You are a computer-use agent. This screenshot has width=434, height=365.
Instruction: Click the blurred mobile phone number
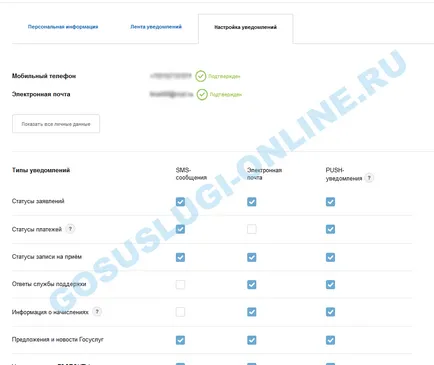tap(171, 76)
